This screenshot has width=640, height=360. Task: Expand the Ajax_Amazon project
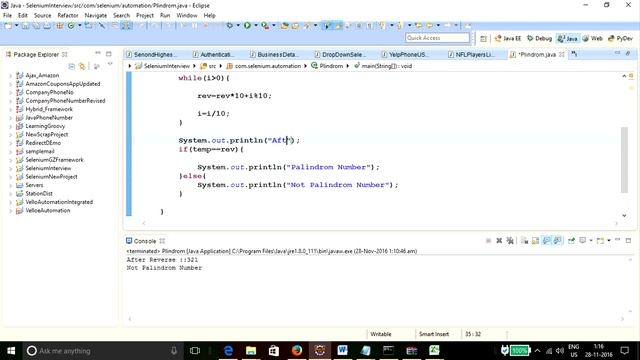[x=10, y=76]
